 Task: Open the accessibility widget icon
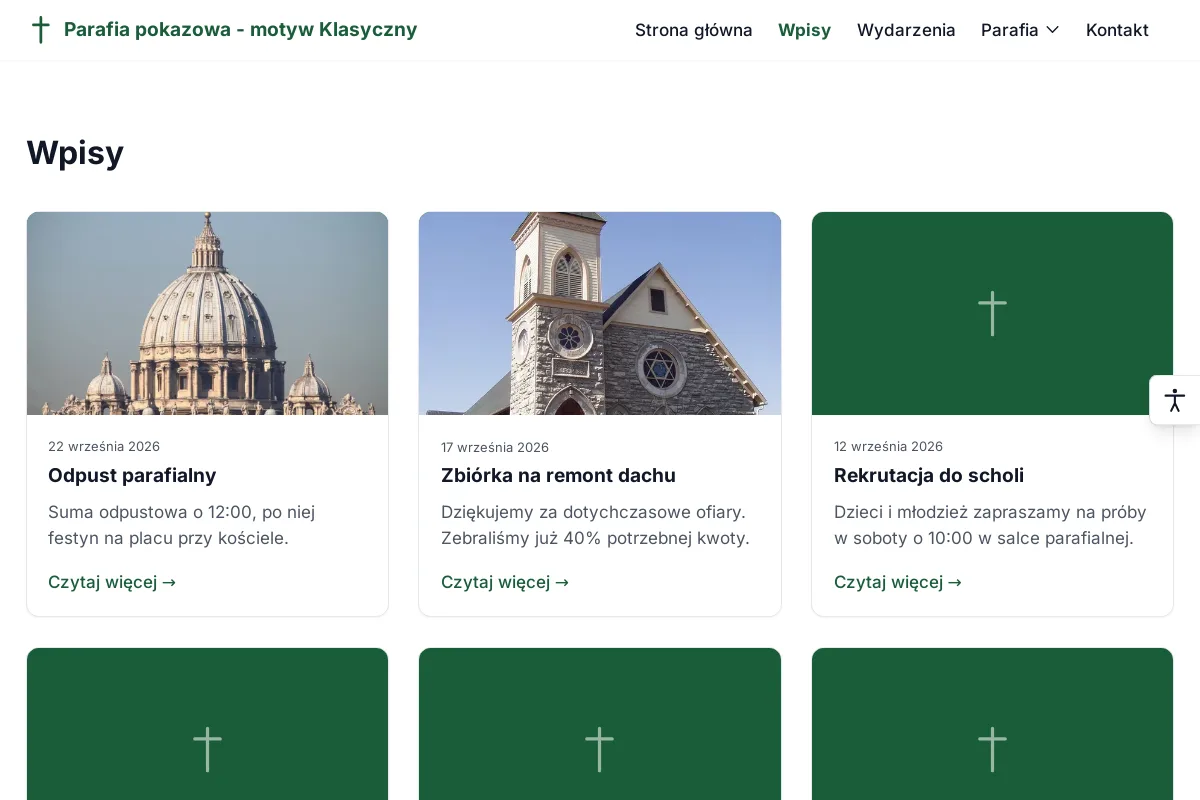click(x=1175, y=400)
